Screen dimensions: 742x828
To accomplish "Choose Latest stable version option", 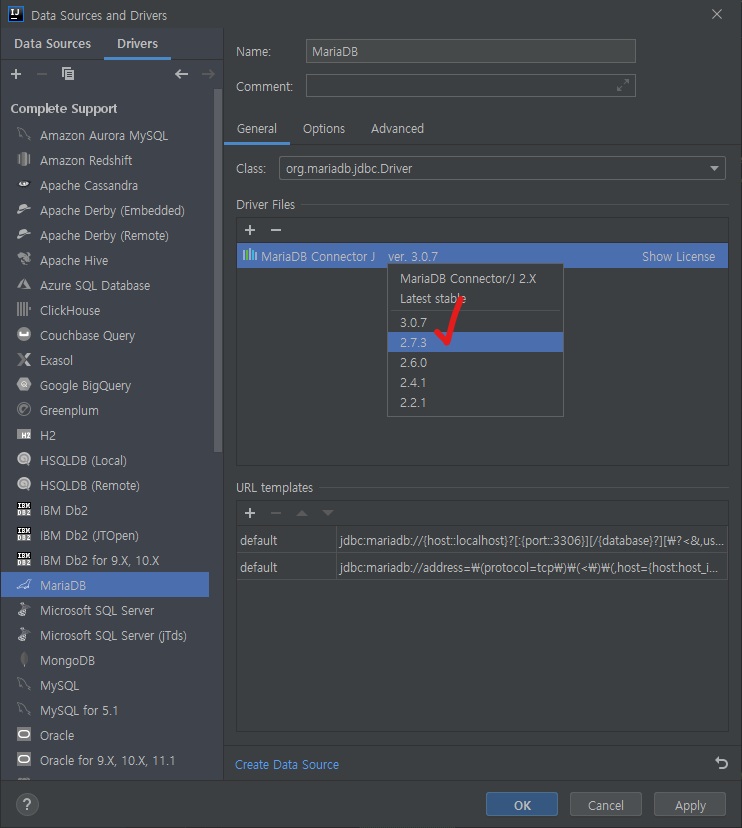I will point(475,299).
